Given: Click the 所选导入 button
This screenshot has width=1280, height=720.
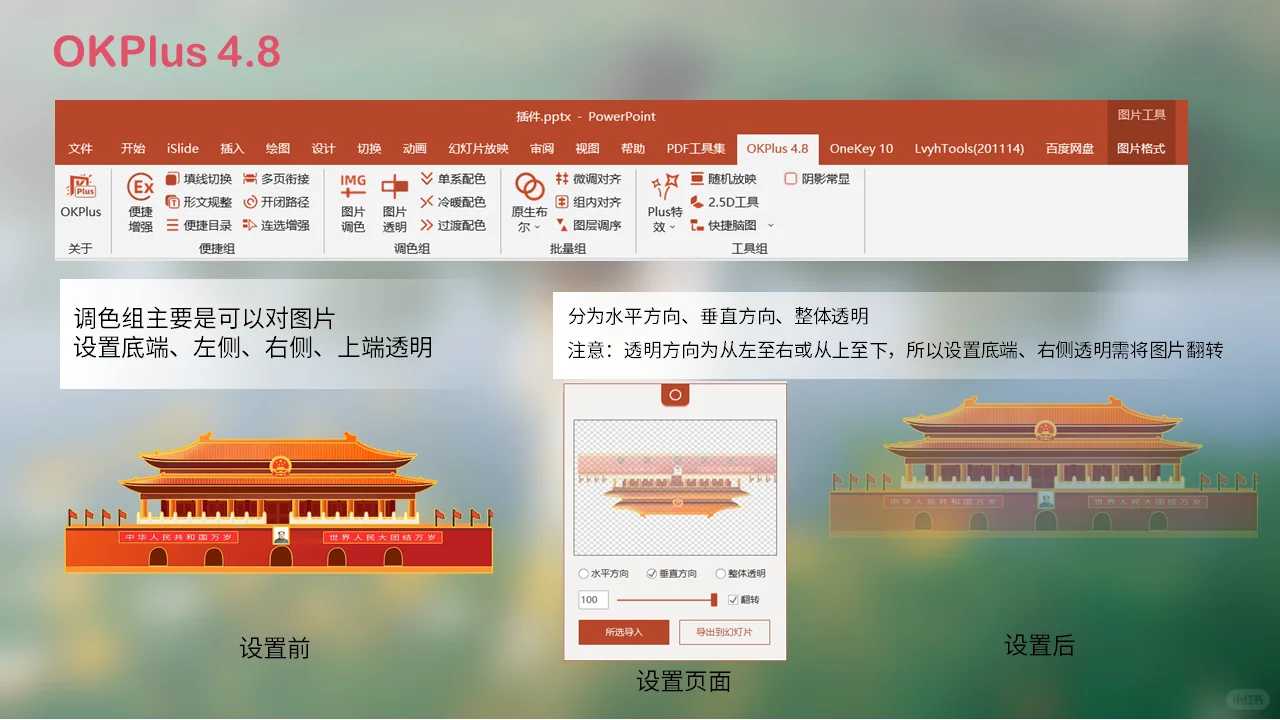Looking at the screenshot, I should (x=624, y=632).
